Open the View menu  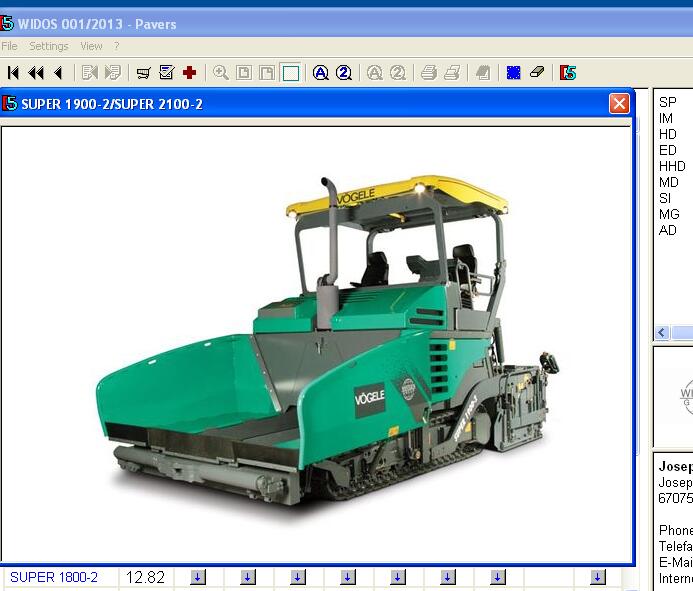coord(91,46)
